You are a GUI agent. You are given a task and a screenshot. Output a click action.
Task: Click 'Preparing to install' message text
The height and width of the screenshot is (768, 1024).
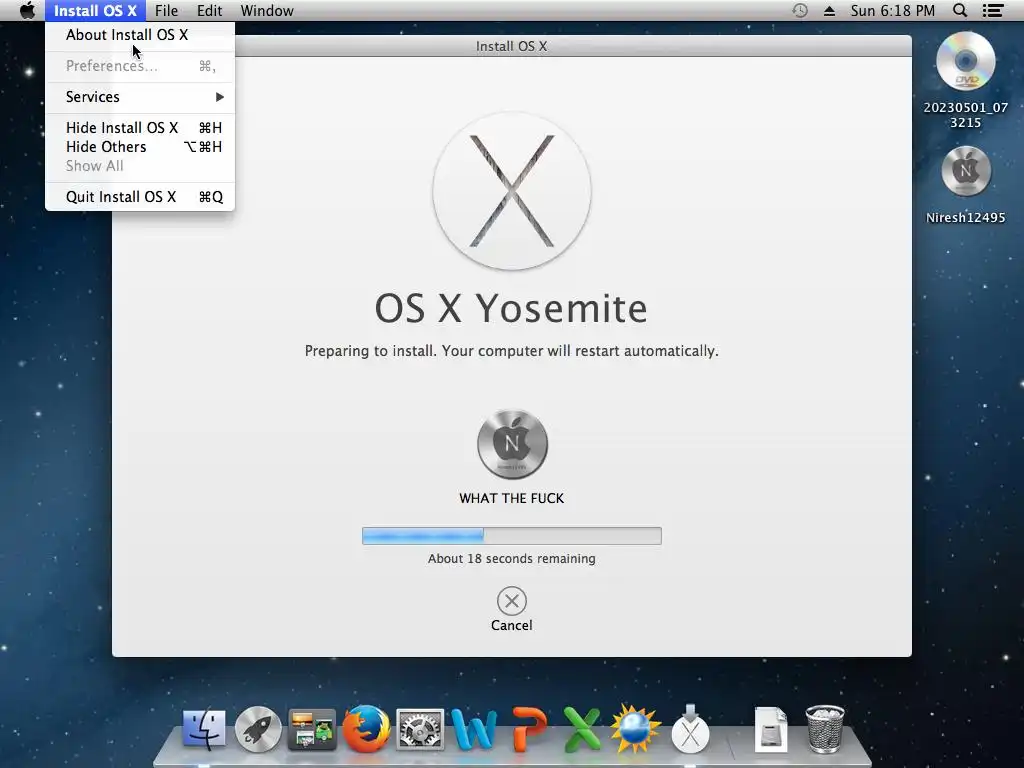[x=512, y=351]
